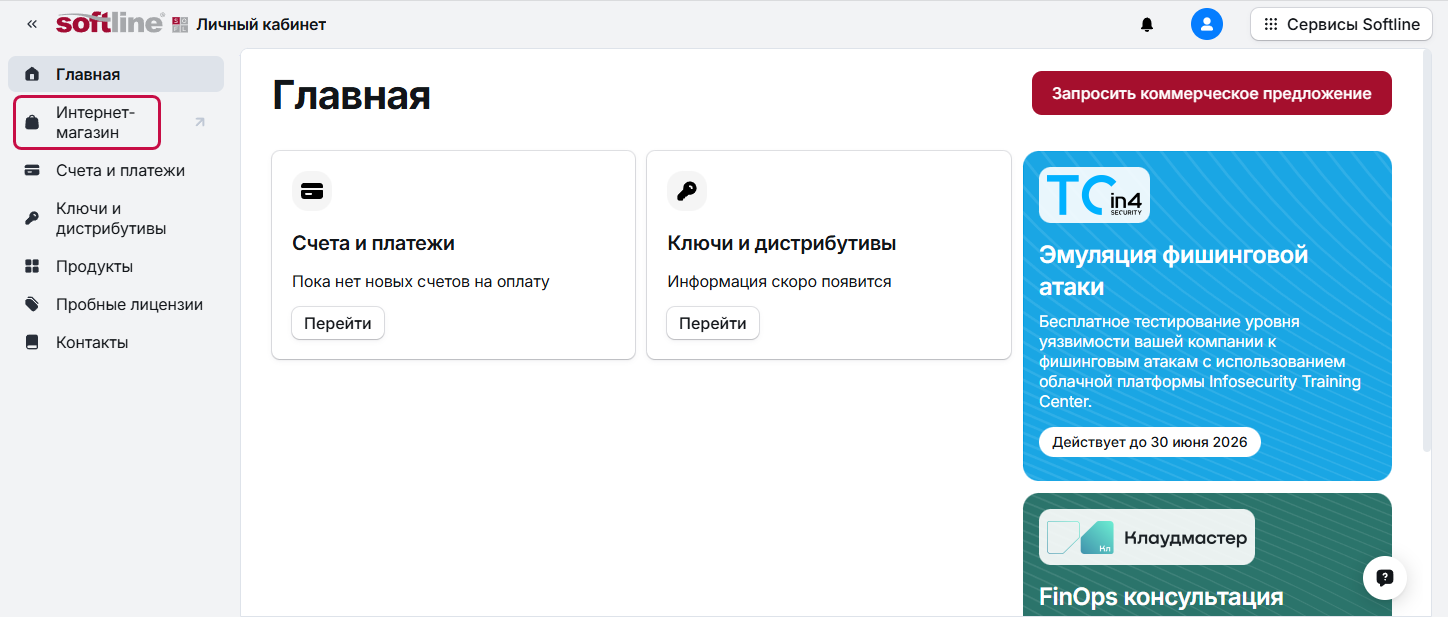This screenshot has height=617, width=1448.
Task: Open Продукты from the sidebar
Action: (x=94, y=267)
